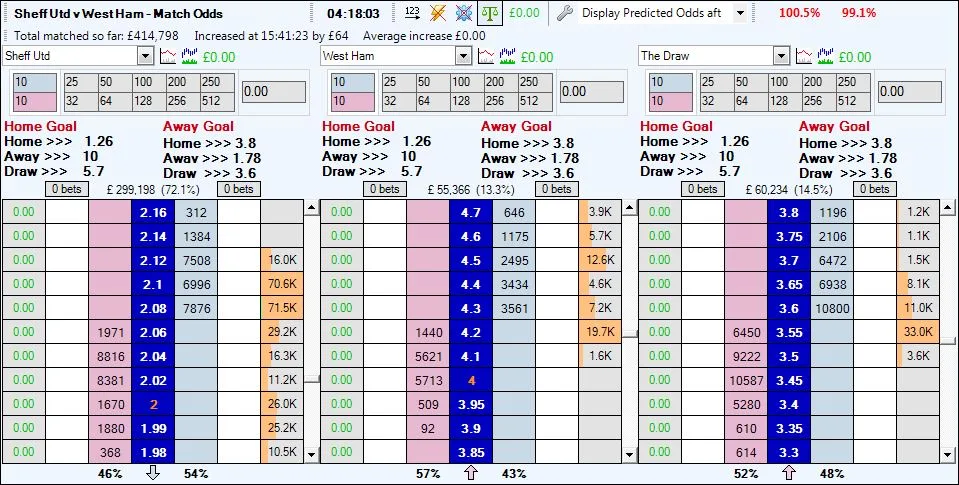This screenshot has height=485, width=959.
Task: Click down scroll arrow of Sheff Utd ladder
Action: (311, 454)
